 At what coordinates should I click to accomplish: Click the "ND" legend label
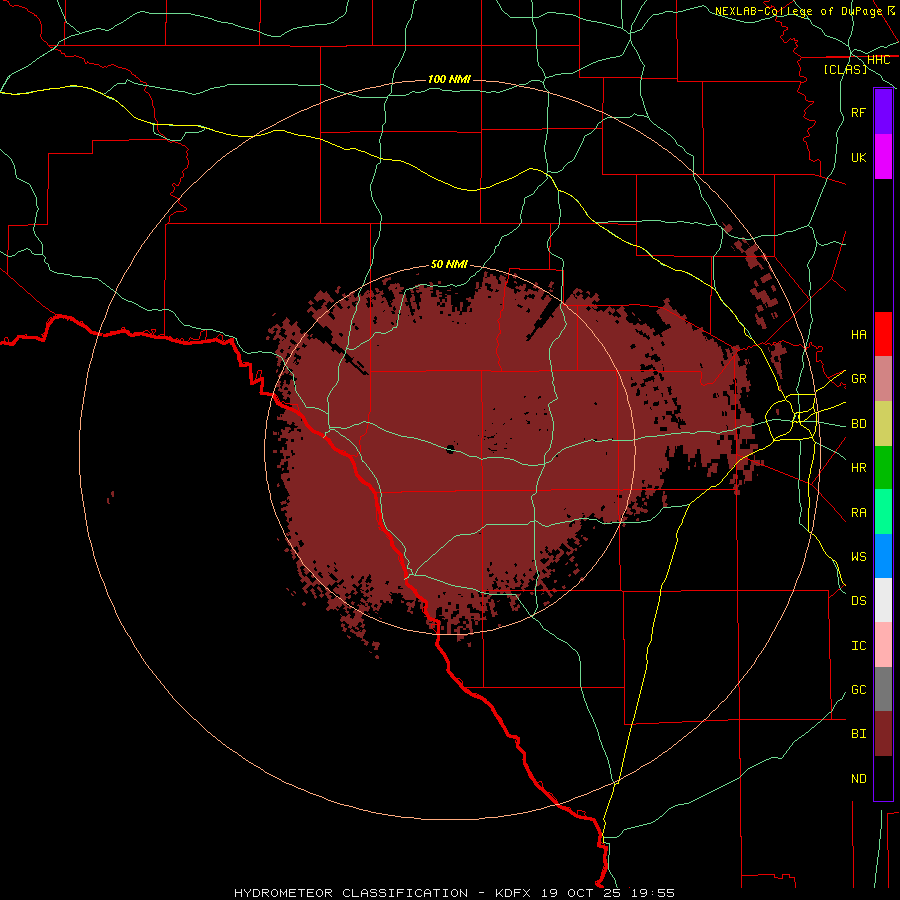[x=858, y=778]
